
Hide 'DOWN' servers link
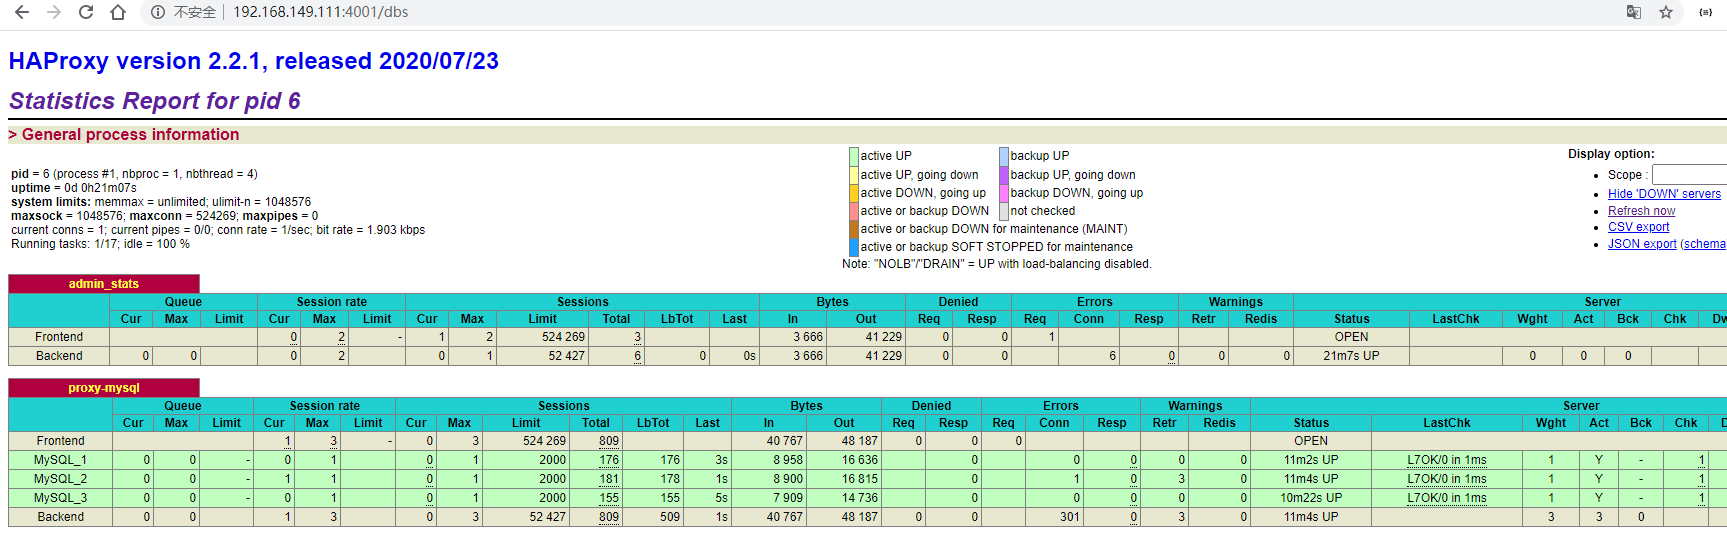(1664, 194)
